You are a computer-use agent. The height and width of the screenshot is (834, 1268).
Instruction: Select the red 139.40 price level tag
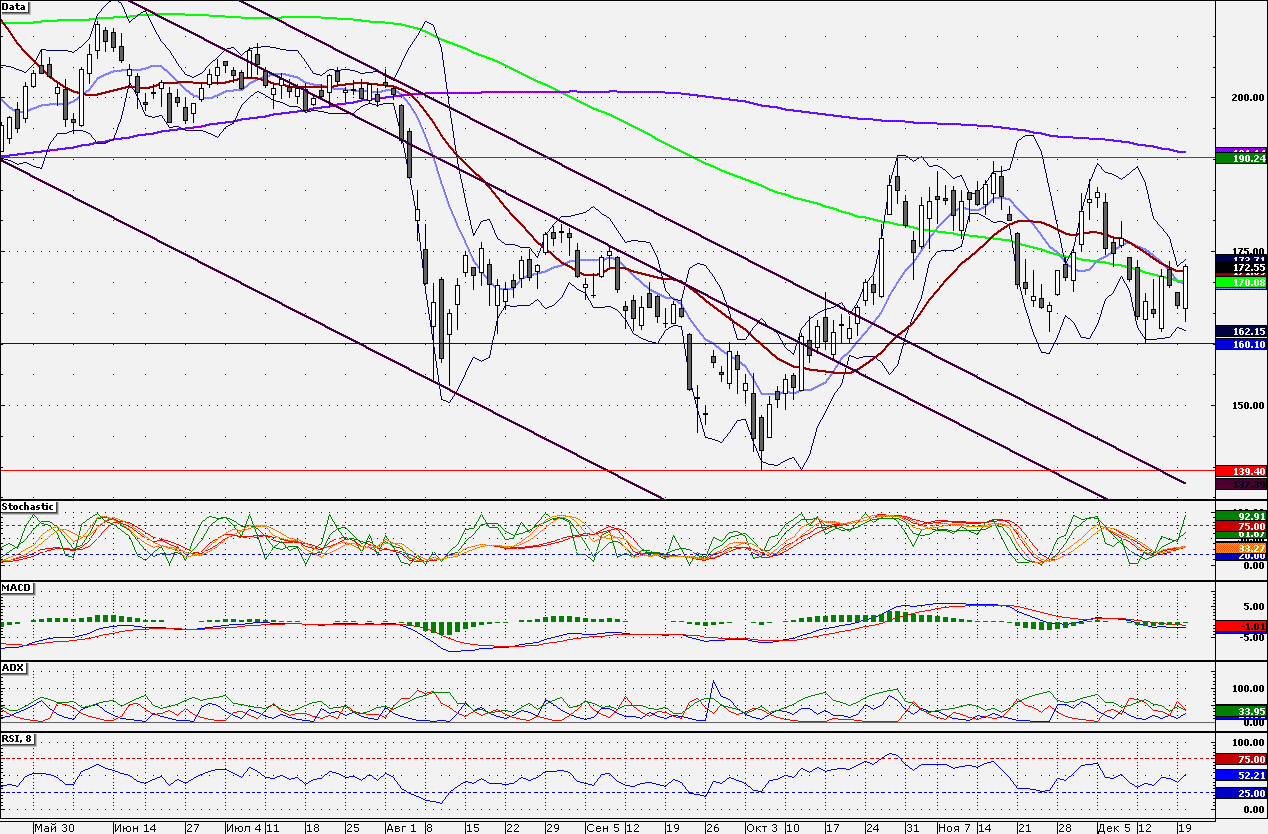(x=1241, y=471)
